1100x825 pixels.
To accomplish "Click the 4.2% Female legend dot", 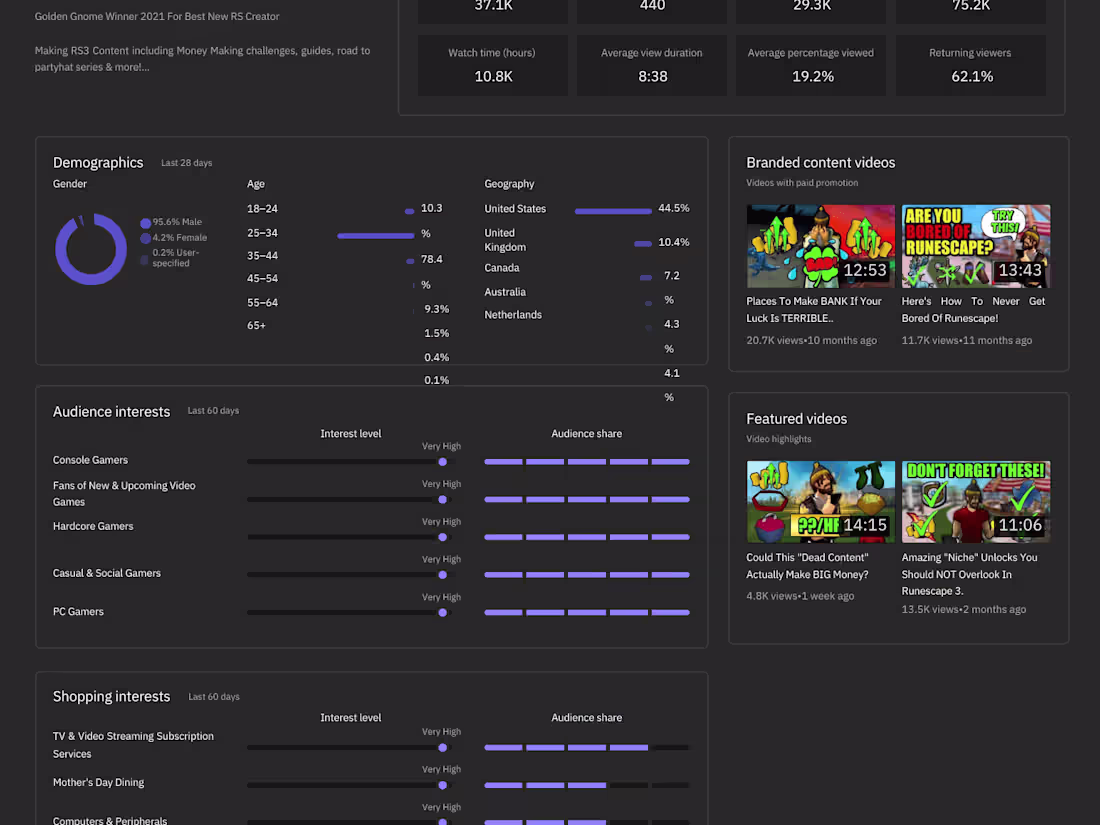I will 145,239.
